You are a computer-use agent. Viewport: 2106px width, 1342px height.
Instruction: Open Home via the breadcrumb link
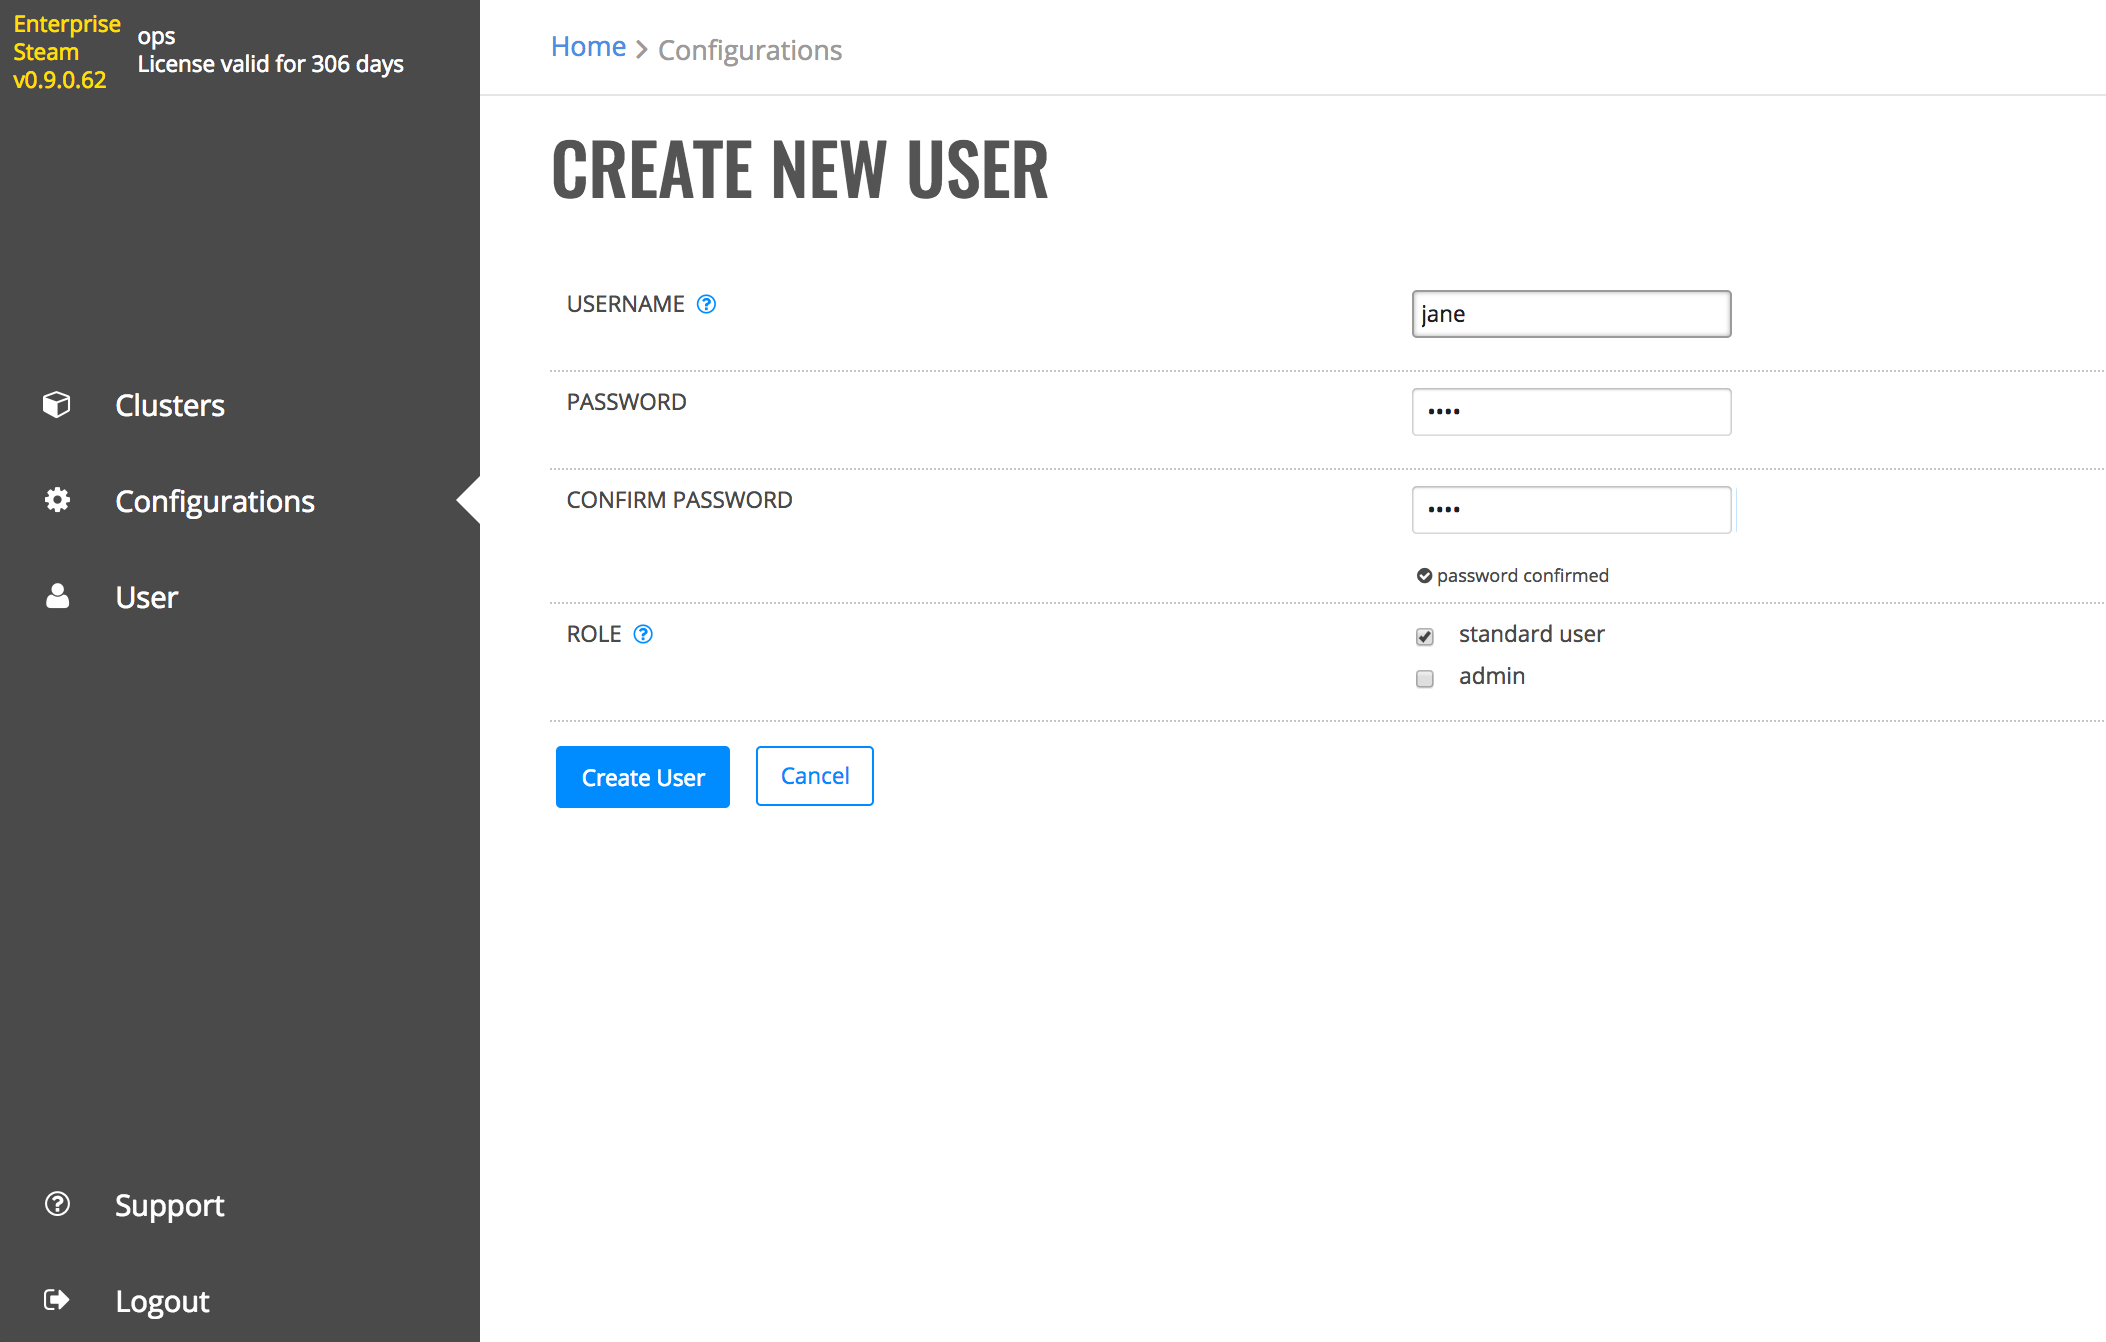point(588,46)
